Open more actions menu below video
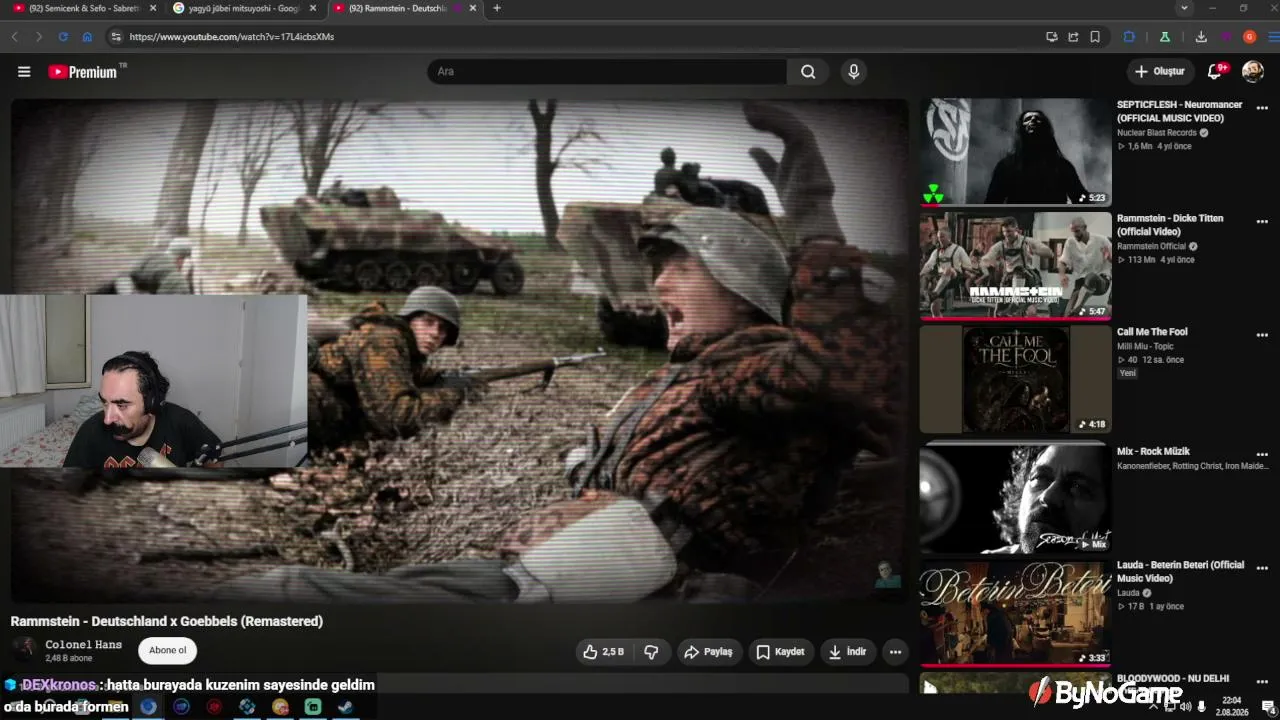The image size is (1280, 720). [x=895, y=652]
